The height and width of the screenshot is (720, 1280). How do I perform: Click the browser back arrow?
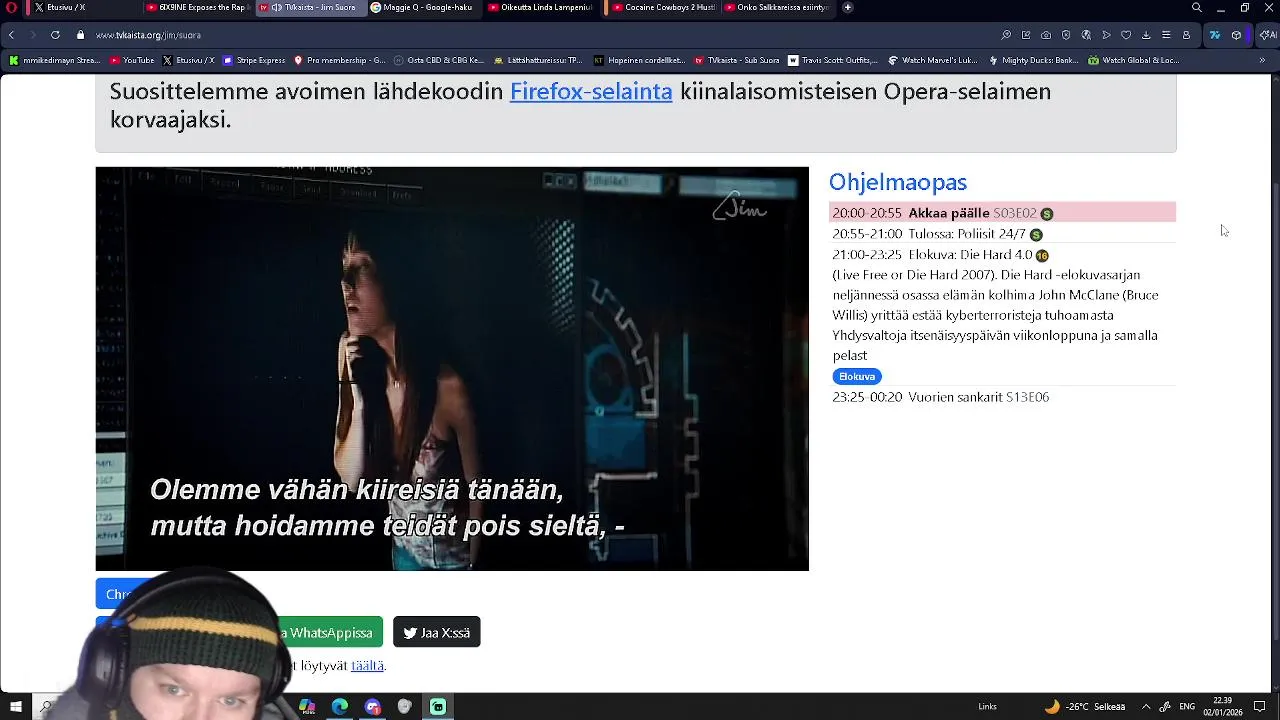[11, 35]
